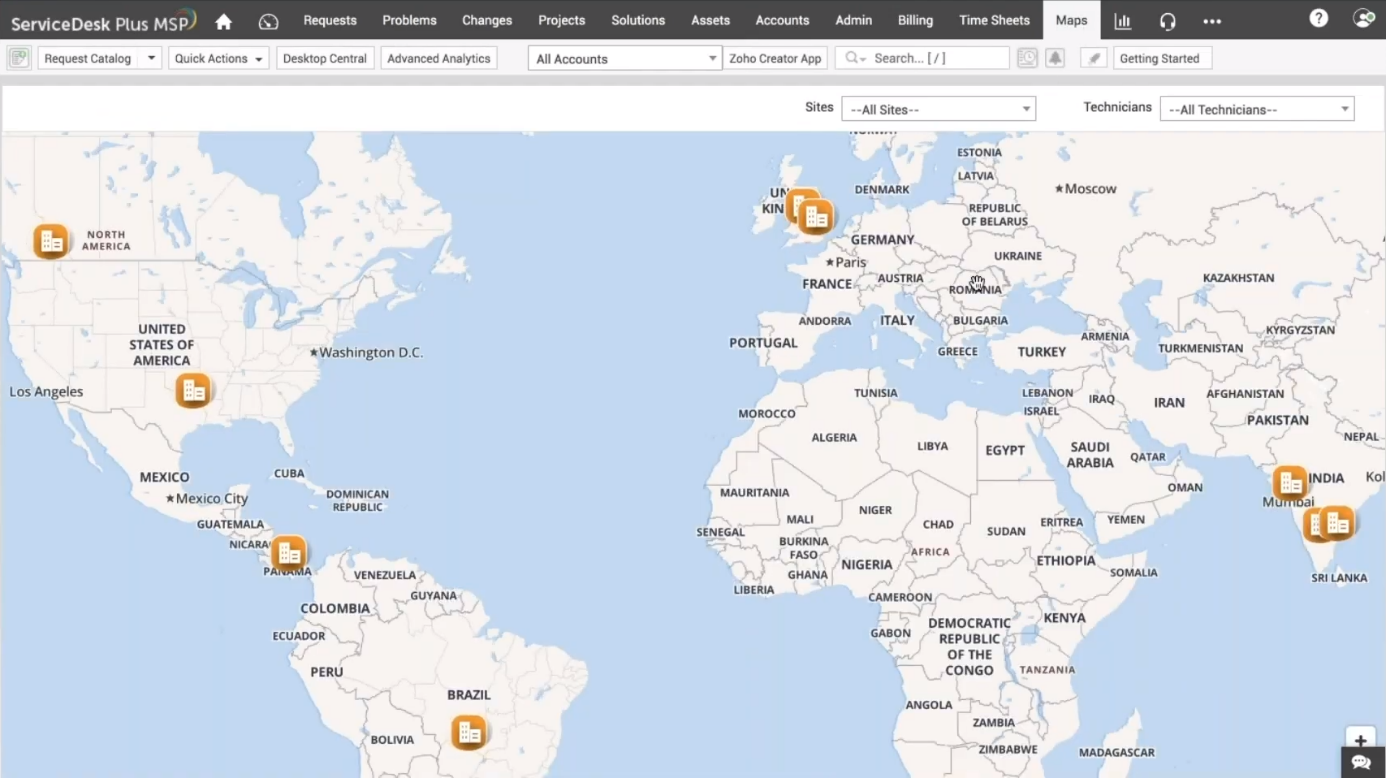Switch to the Requests tab
The image size is (1386, 778).
tap(330, 20)
